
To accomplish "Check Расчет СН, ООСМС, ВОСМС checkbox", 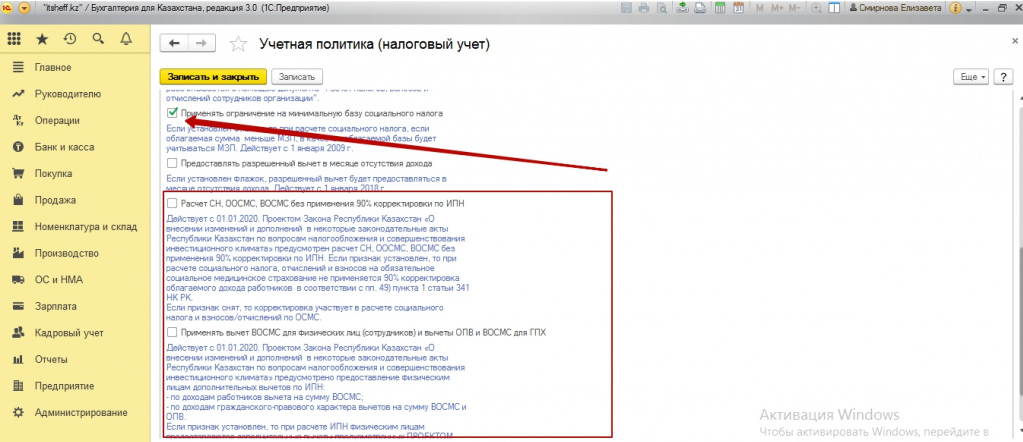I will [x=172, y=204].
